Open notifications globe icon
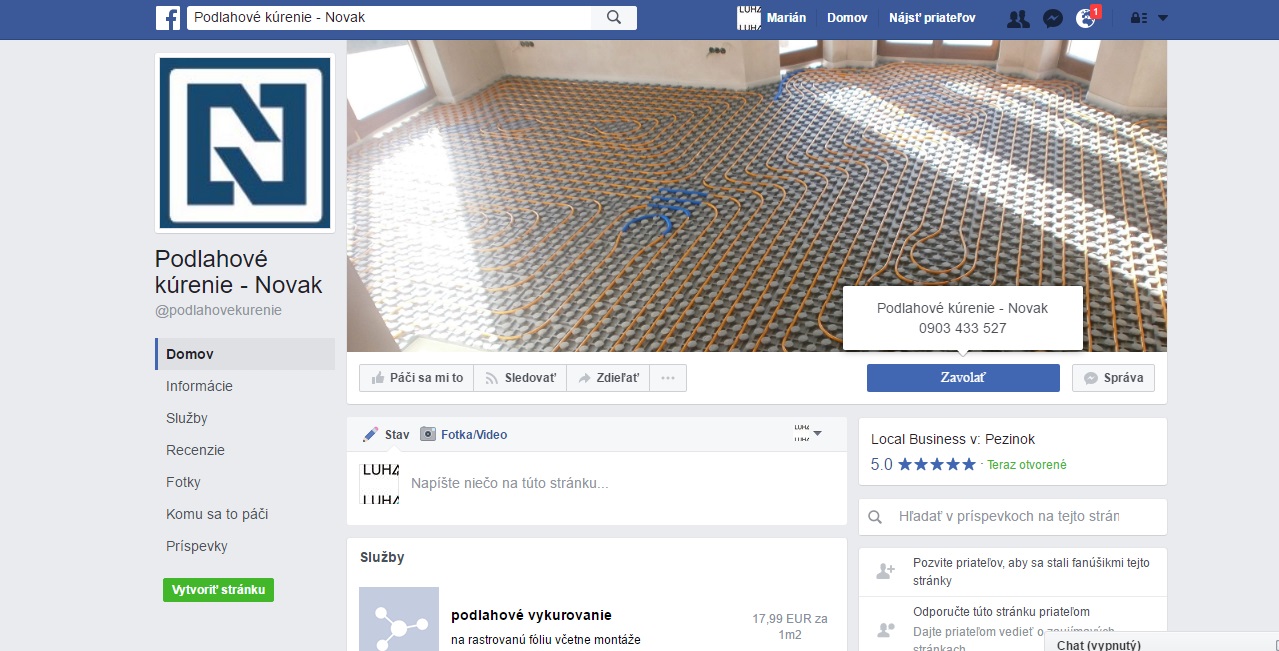The image size is (1279, 651). [1085, 18]
